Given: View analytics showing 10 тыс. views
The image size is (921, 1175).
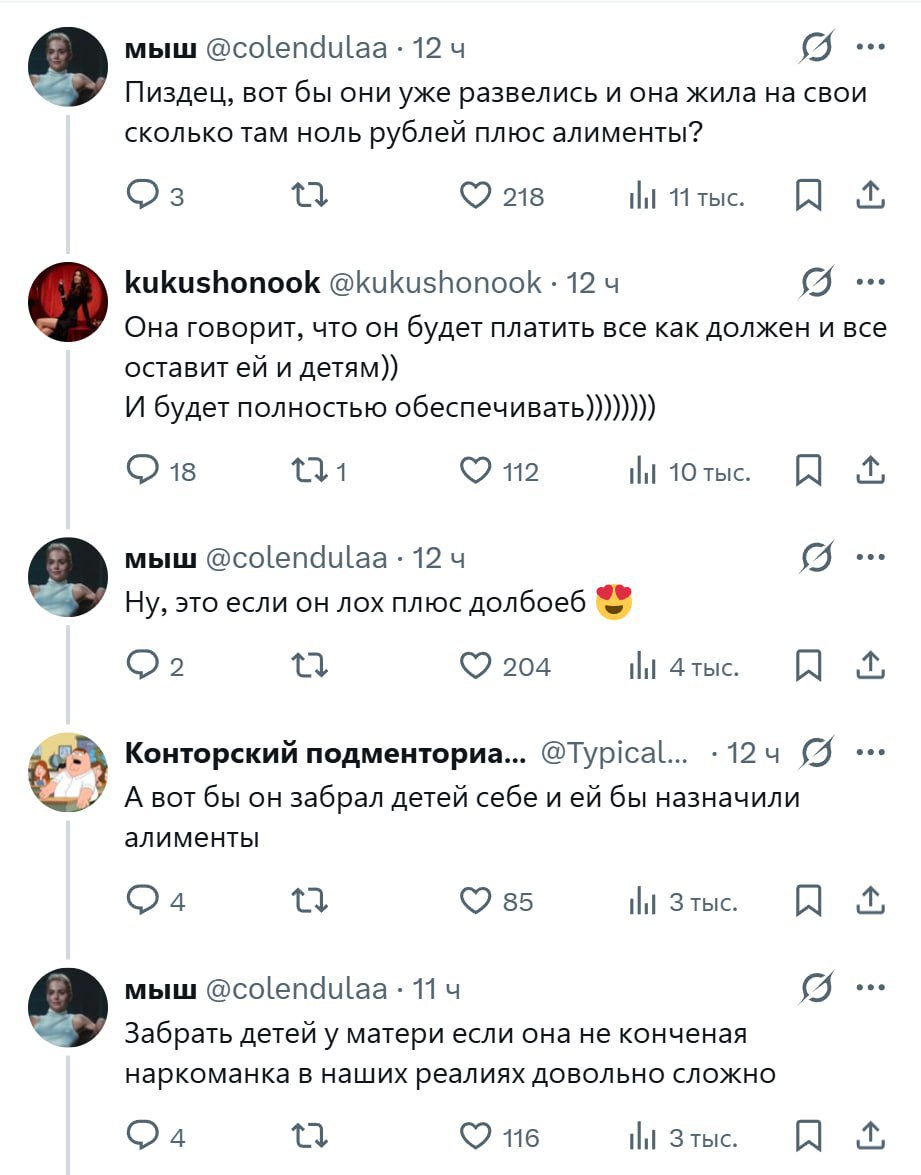Looking at the screenshot, I should coord(692,472).
